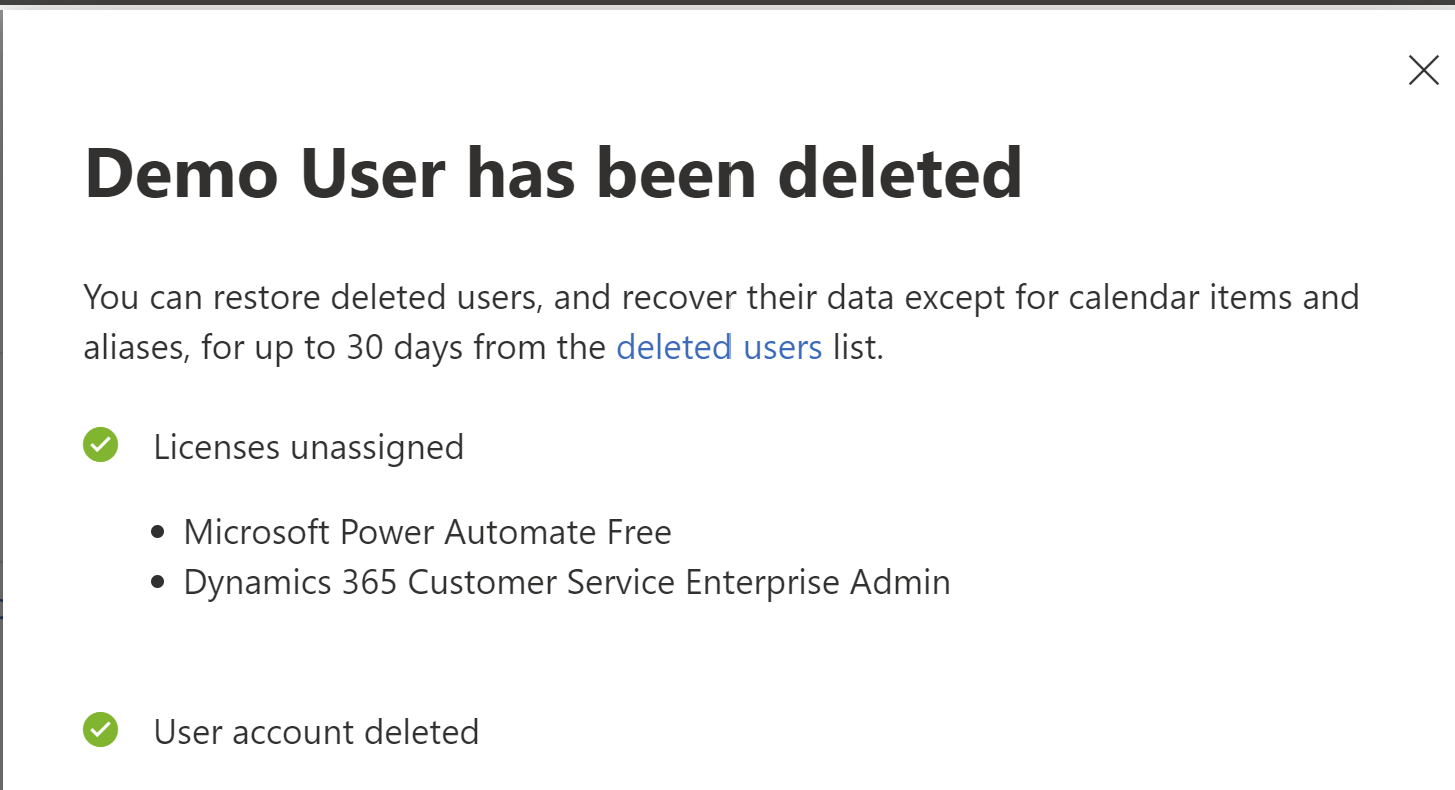1455x790 pixels.
Task: Click the User account deleted status label
Action: 316,732
